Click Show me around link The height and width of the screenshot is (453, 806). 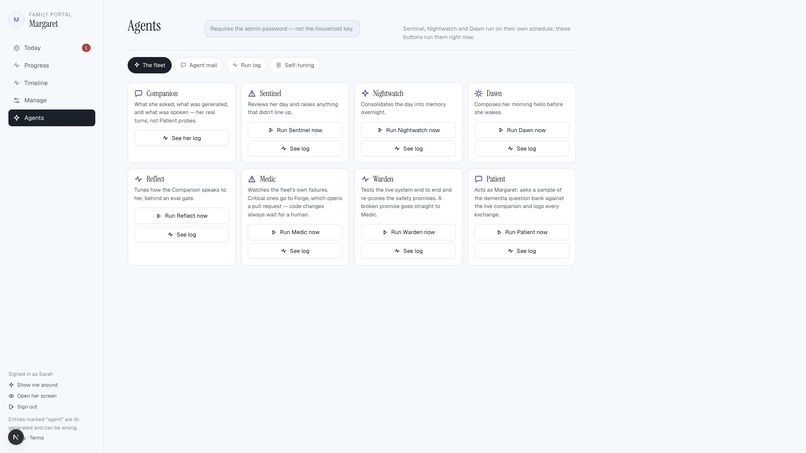pos(33,385)
